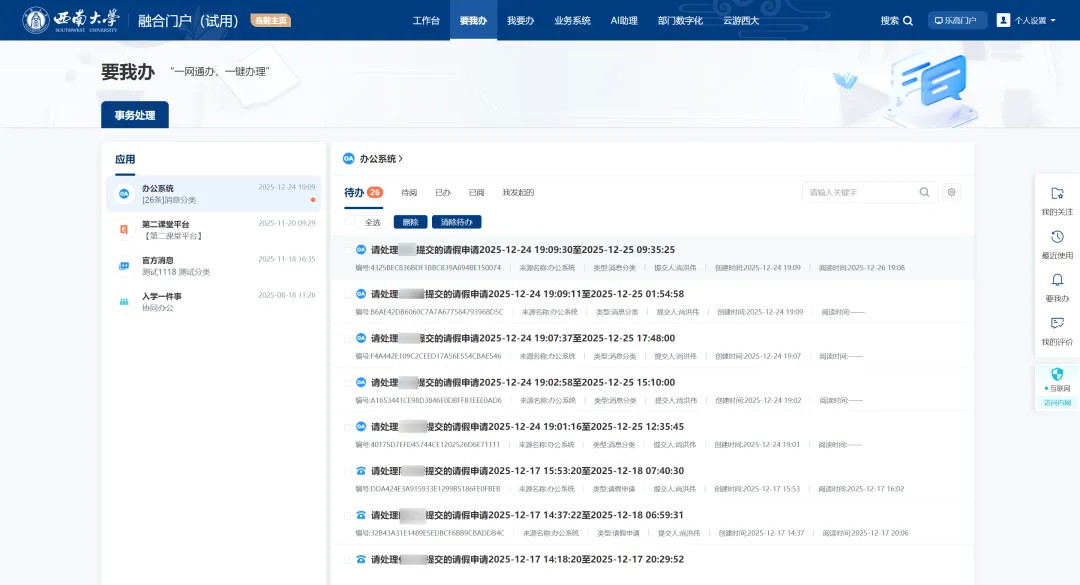Click the search magnifier icon in top bar

tap(908, 21)
